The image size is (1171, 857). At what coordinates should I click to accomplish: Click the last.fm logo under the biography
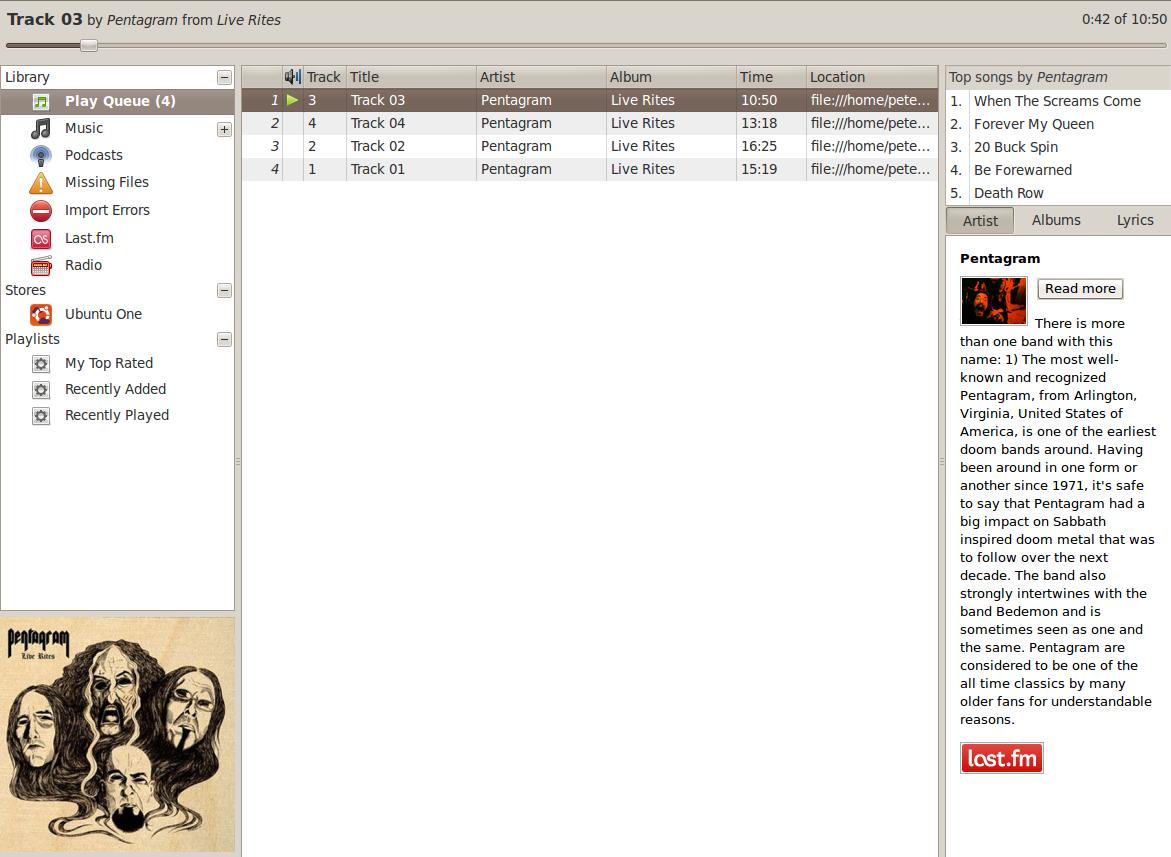(1001, 758)
